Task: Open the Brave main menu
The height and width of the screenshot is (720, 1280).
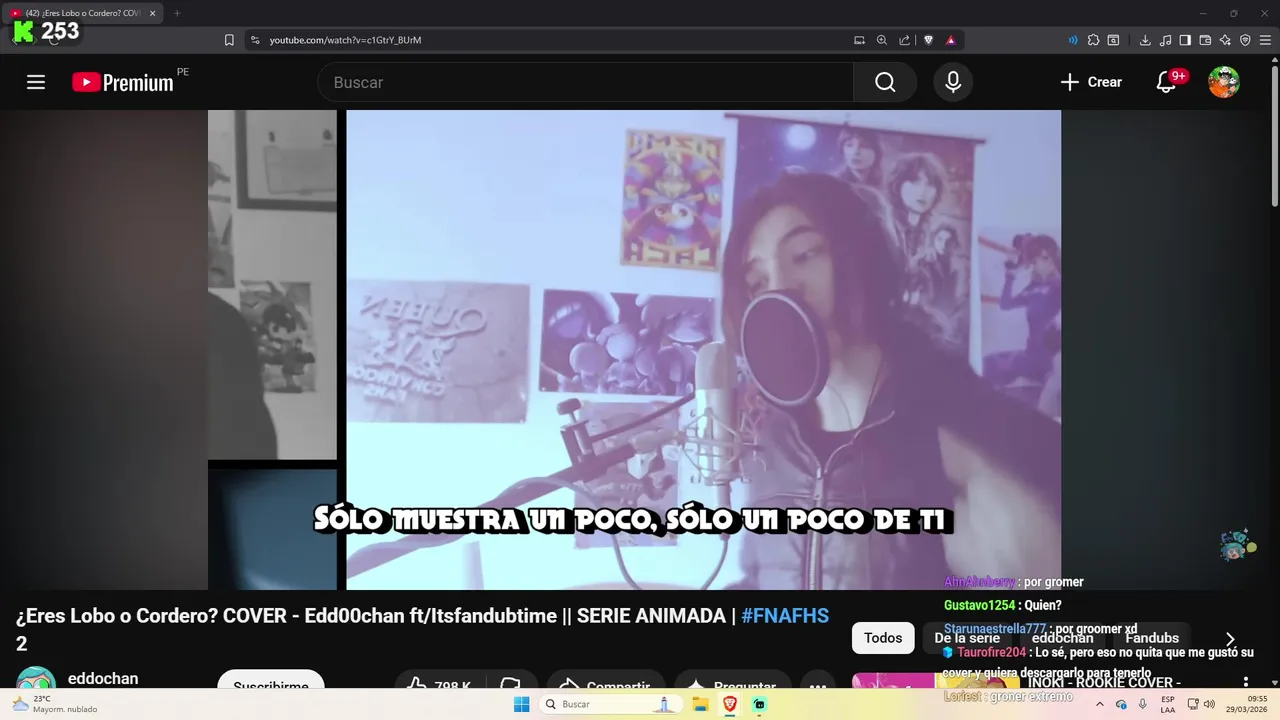Action: pos(1265,40)
